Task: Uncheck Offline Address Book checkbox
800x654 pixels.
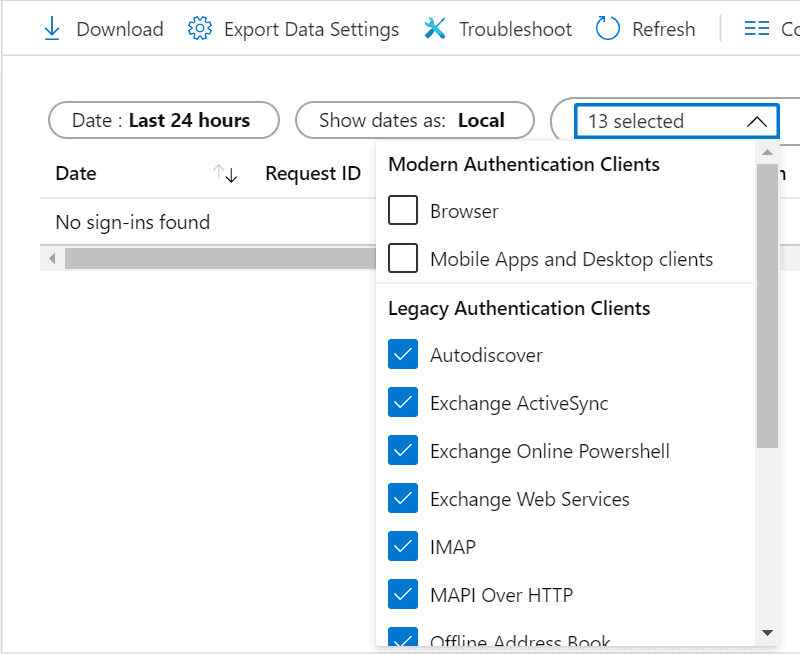Action: point(403,637)
